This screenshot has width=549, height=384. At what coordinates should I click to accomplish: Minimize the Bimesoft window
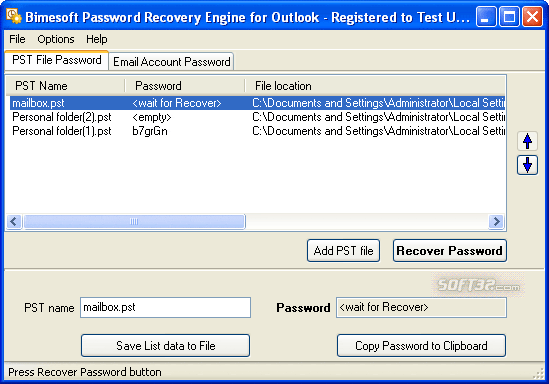coord(486,16)
